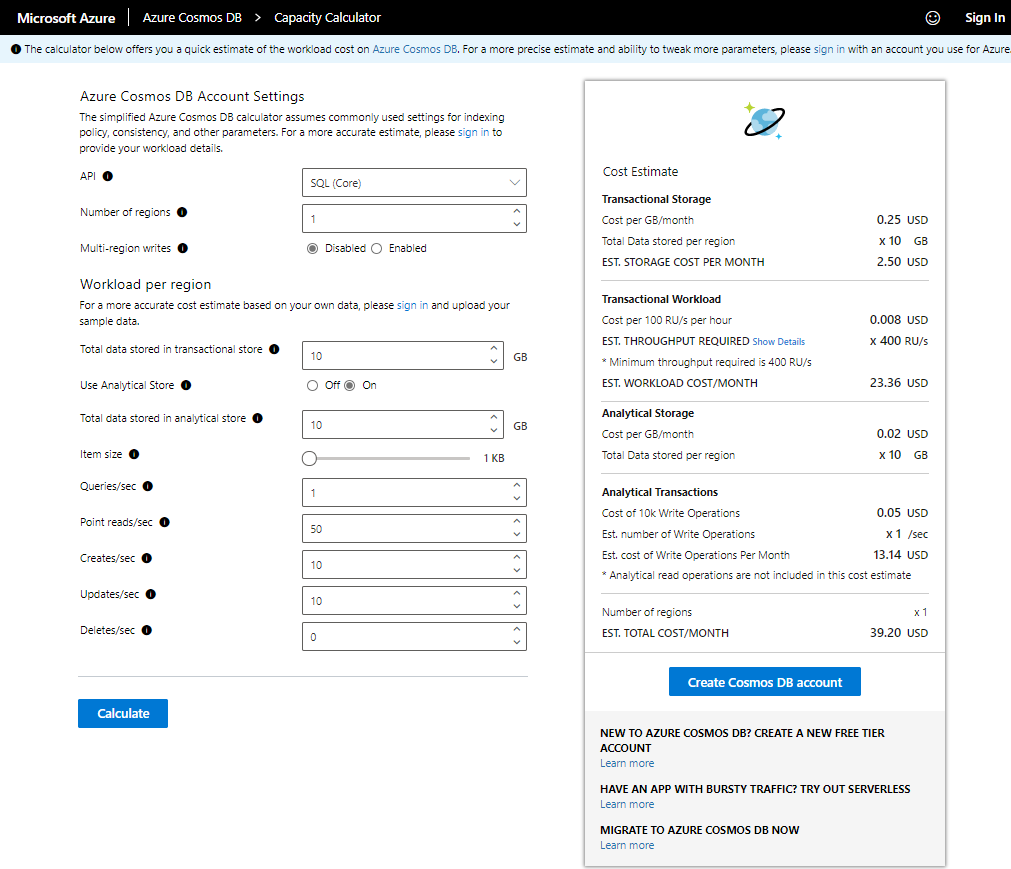Image resolution: width=1011 pixels, height=869 pixels.
Task: Click sign in link in the info banner
Action: [829, 49]
